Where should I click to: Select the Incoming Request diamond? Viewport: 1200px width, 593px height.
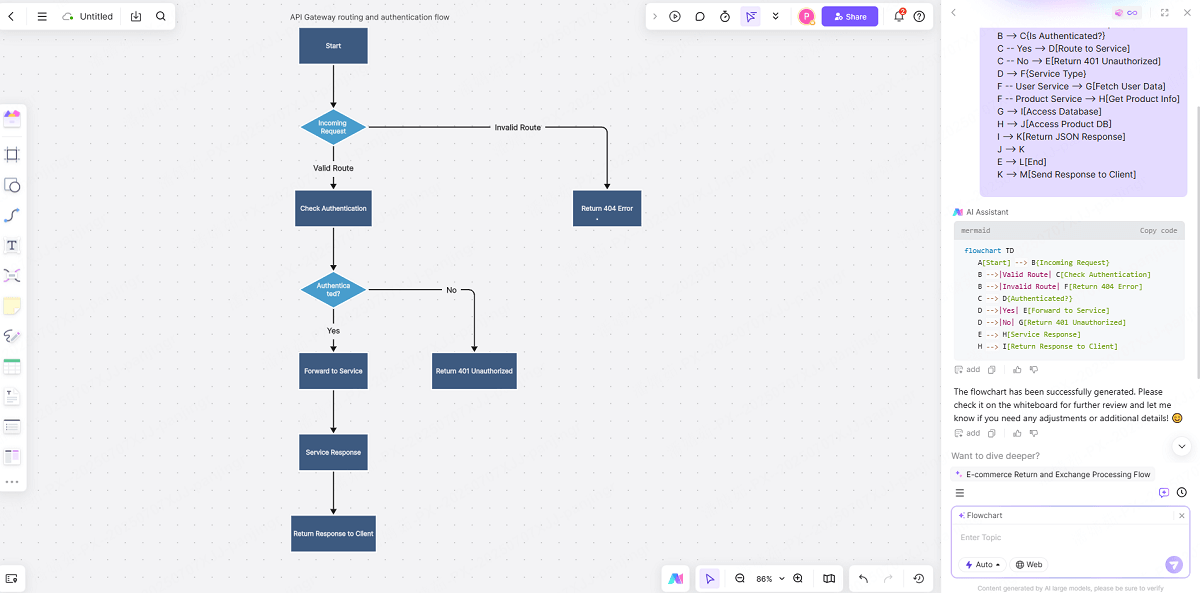coord(333,127)
